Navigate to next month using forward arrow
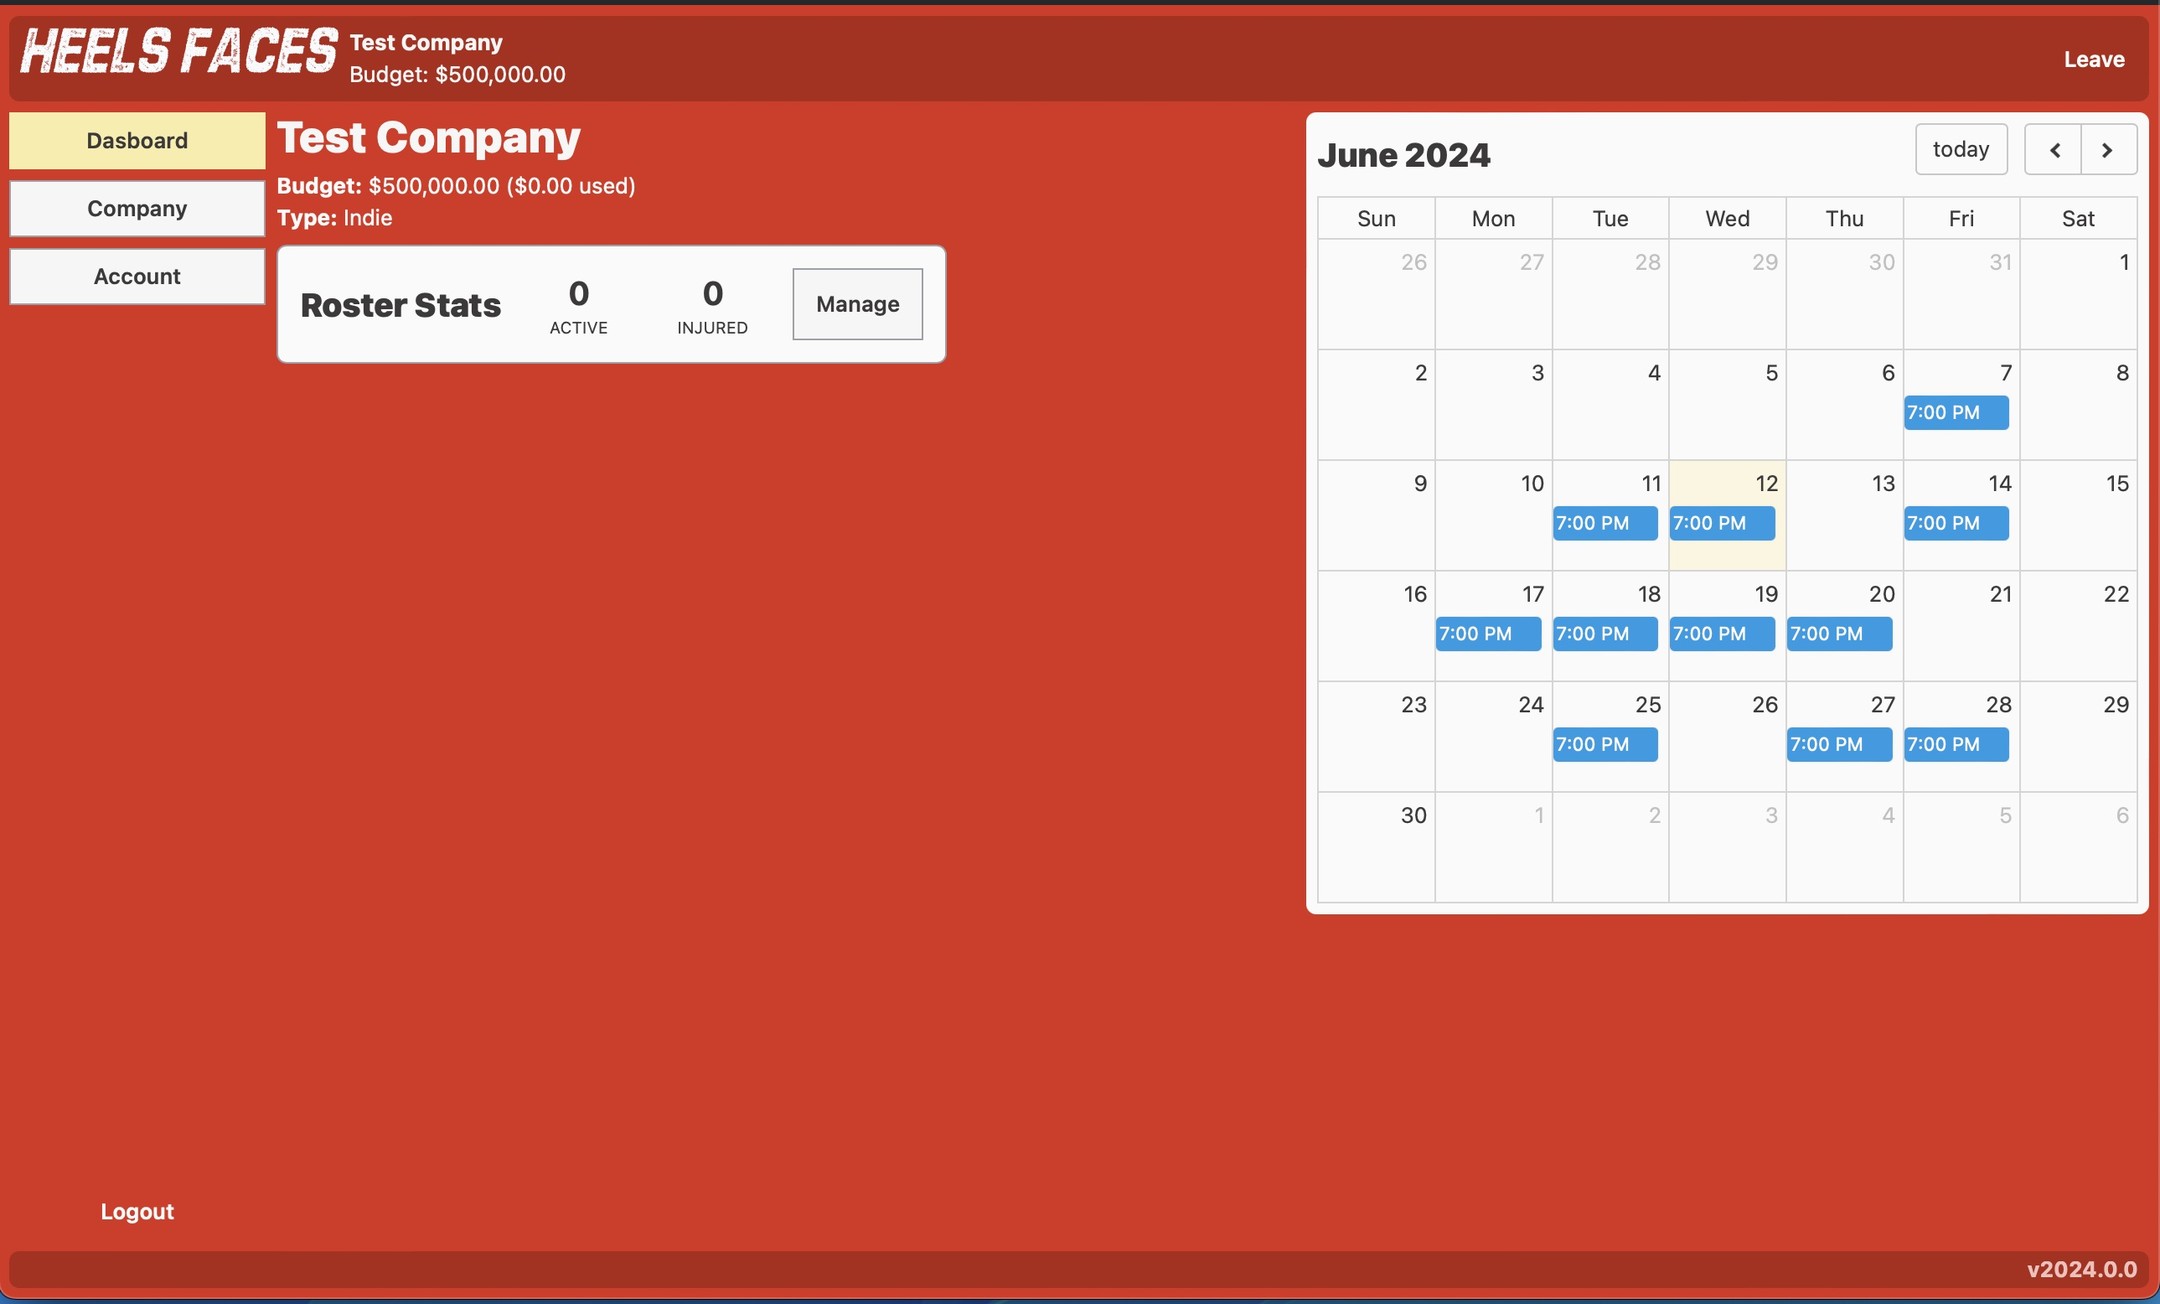Screen dimensions: 2160x1304 pos(2106,150)
